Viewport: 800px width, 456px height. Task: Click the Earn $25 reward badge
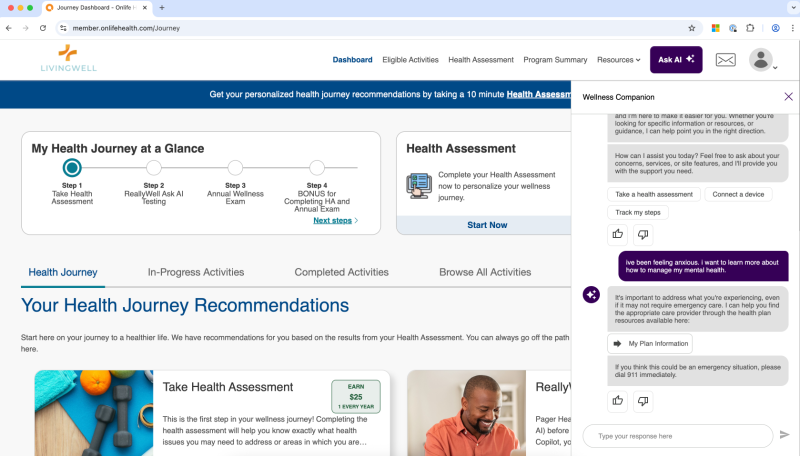coord(356,396)
